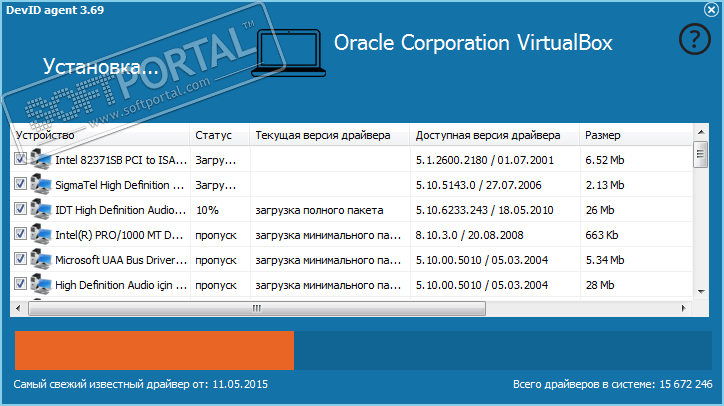Sort by Доступная версия драйвера column header

click(x=495, y=135)
